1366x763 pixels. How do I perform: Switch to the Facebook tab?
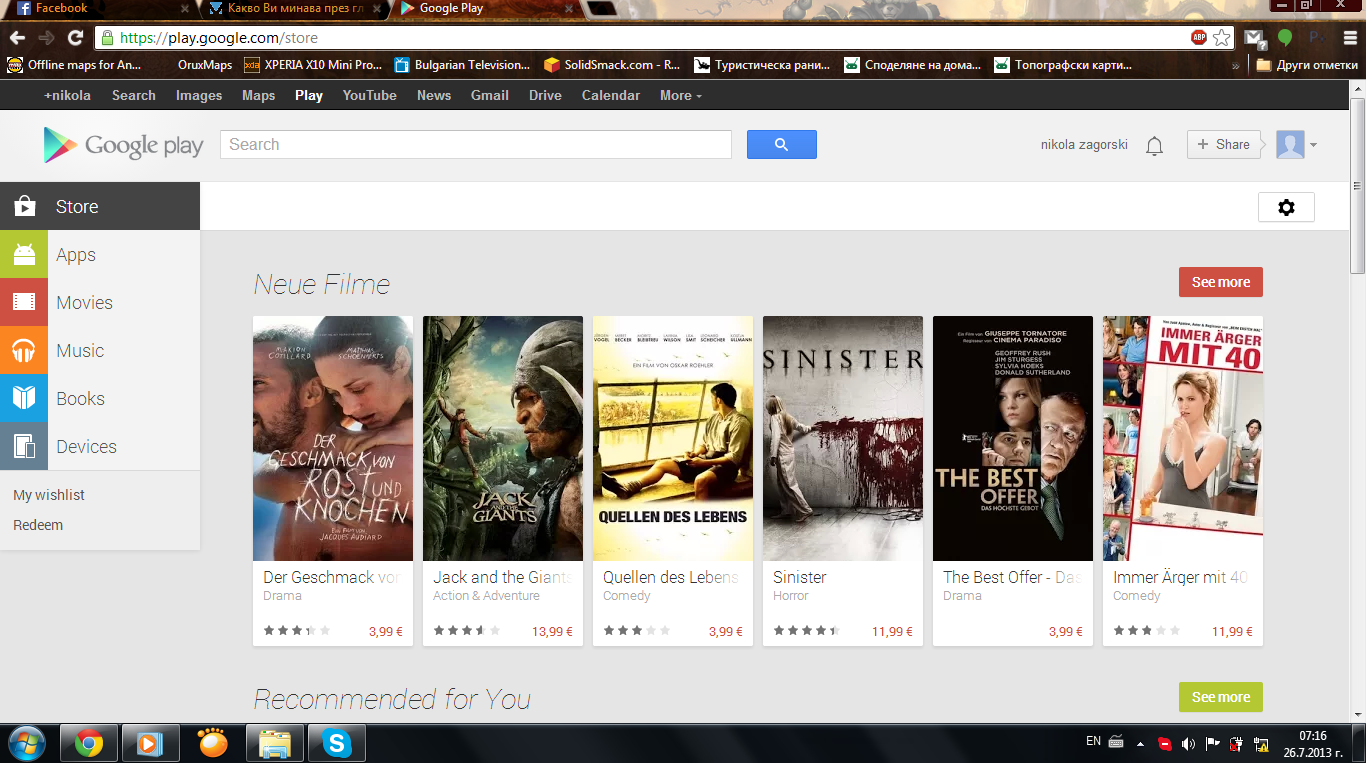[x=98, y=9]
